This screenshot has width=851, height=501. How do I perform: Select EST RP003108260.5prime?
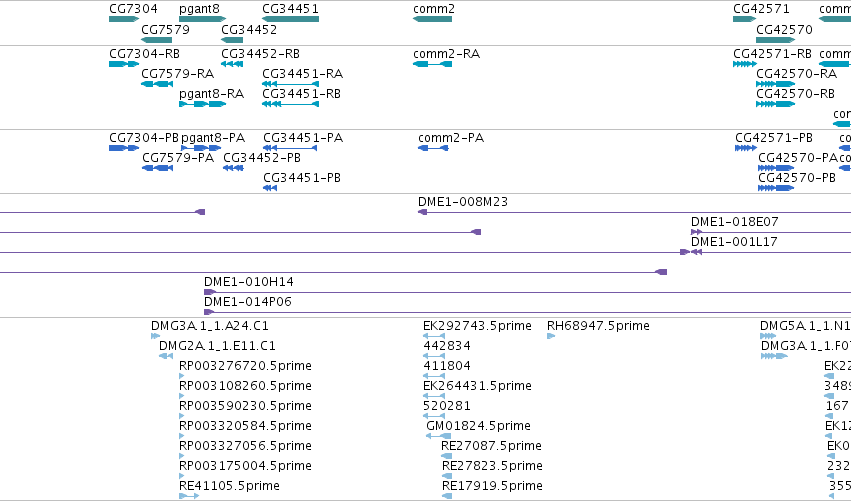pos(245,386)
